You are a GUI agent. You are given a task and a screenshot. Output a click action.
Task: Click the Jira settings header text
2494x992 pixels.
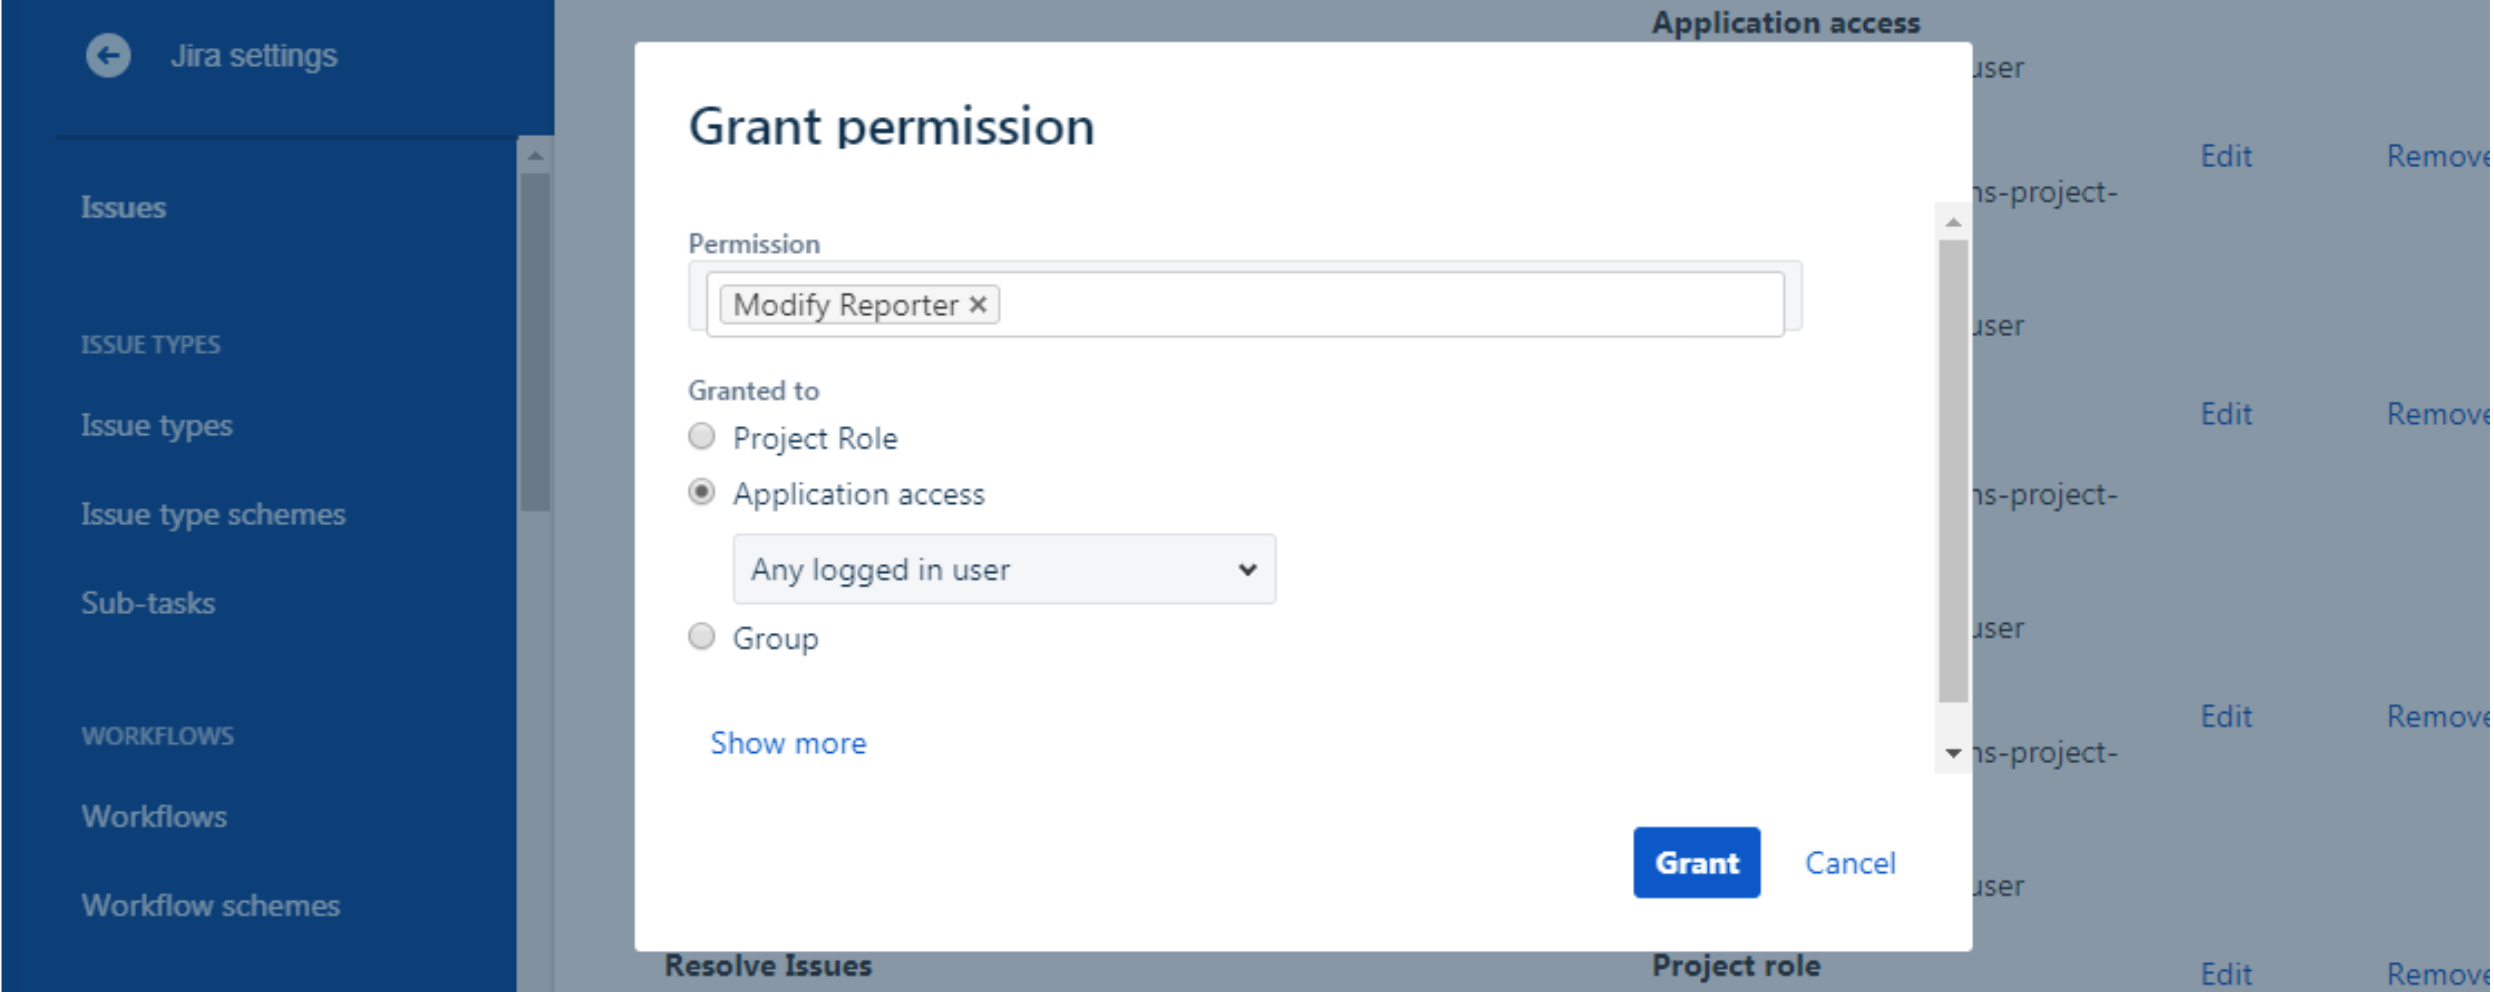(x=254, y=56)
